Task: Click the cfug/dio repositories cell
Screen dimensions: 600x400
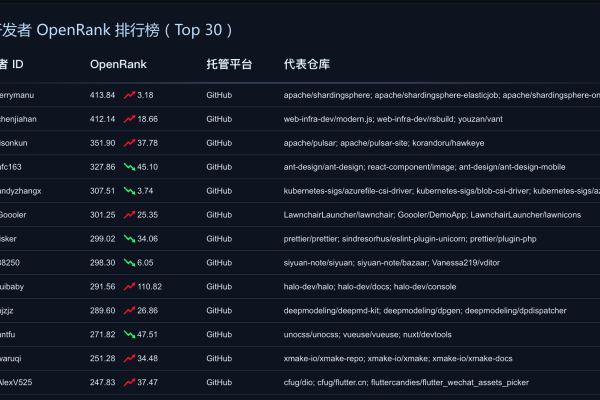Action: (x=406, y=382)
